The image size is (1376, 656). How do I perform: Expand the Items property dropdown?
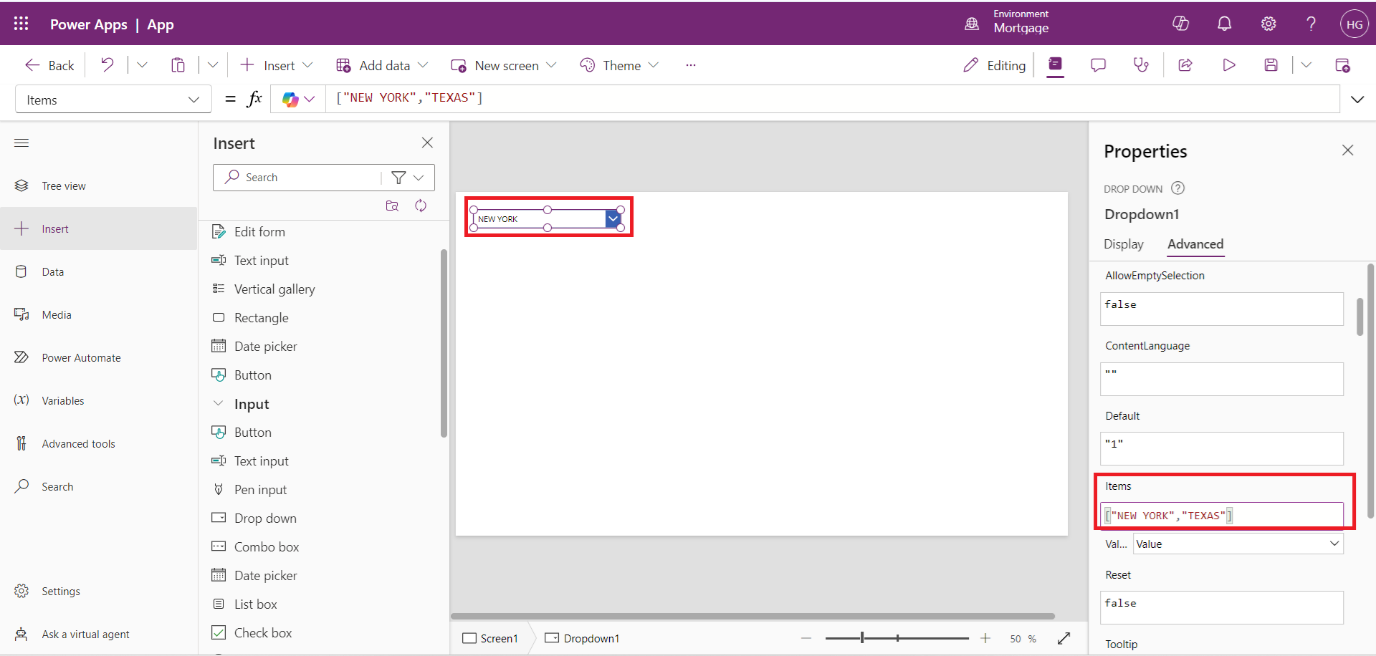pyautogui.click(x=193, y=100)
